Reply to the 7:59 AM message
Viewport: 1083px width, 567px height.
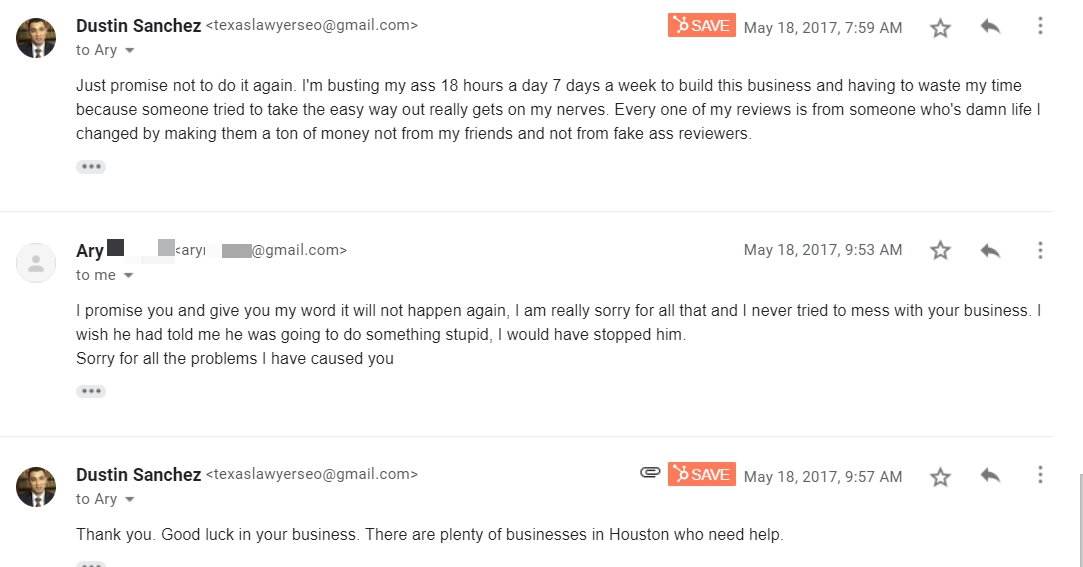(x=990, y=27)
